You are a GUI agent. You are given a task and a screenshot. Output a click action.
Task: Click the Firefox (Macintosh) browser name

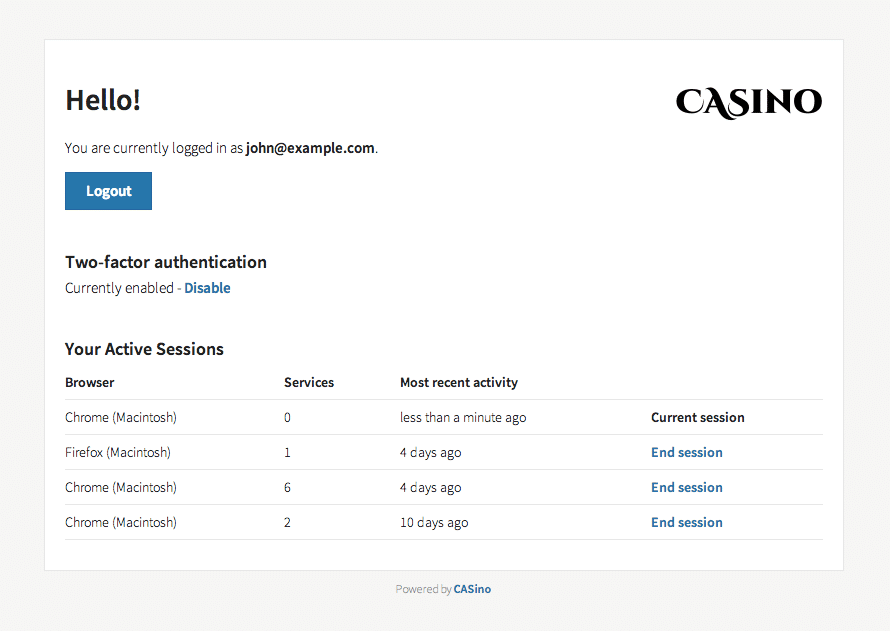click(118, 452)
